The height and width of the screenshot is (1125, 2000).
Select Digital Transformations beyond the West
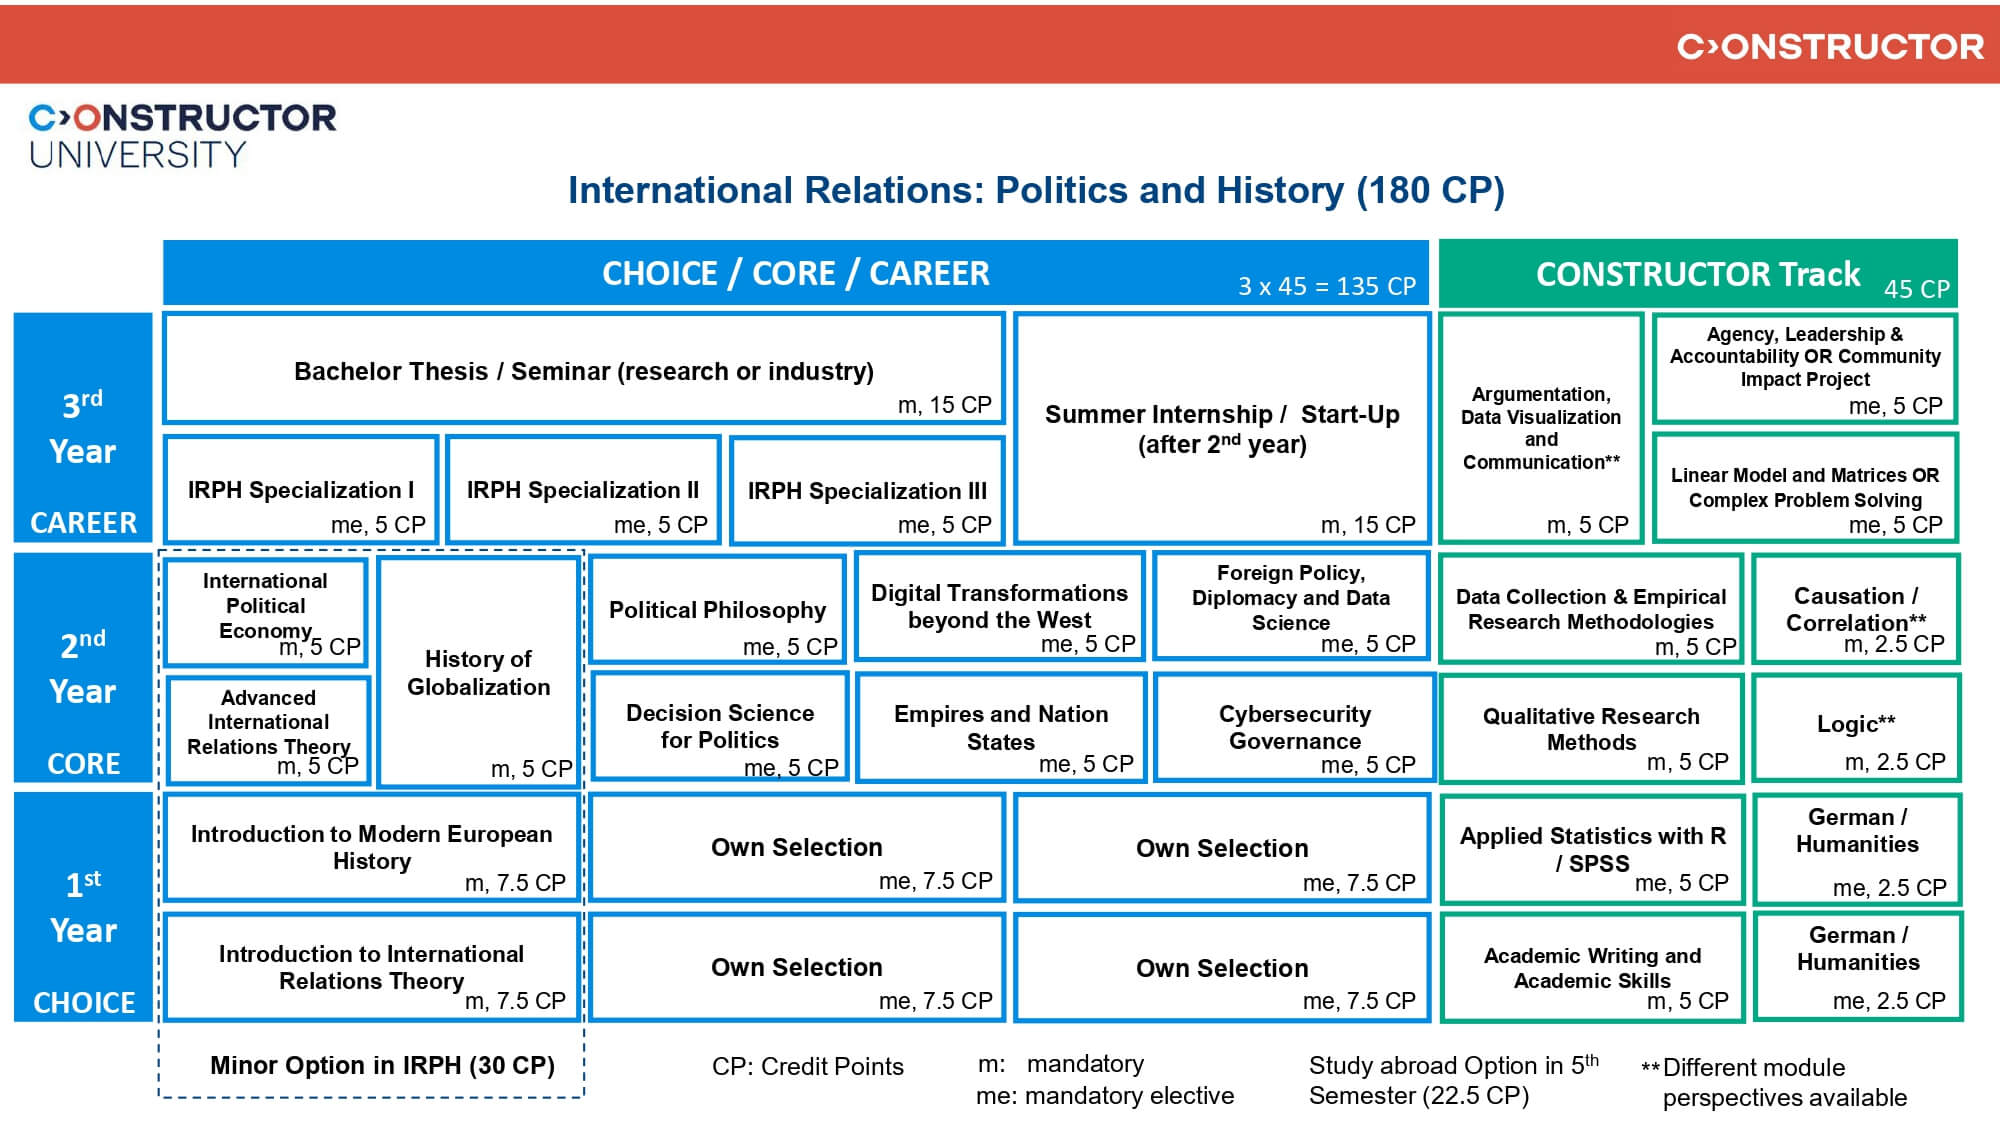[999, 607]
